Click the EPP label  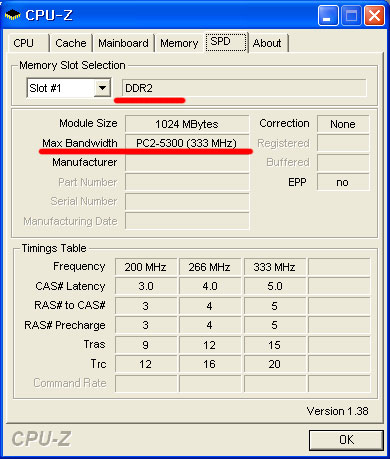pyautogui.click(x=297, y=182)
